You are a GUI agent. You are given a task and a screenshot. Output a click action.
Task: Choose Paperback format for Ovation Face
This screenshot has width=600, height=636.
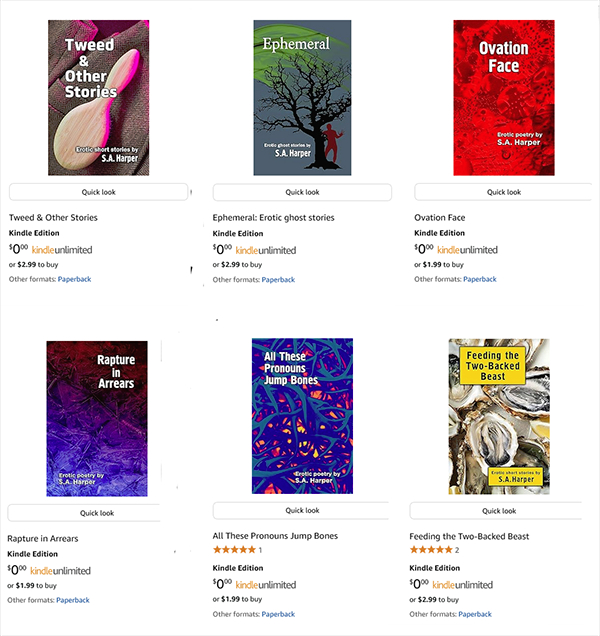coord(480,279)
